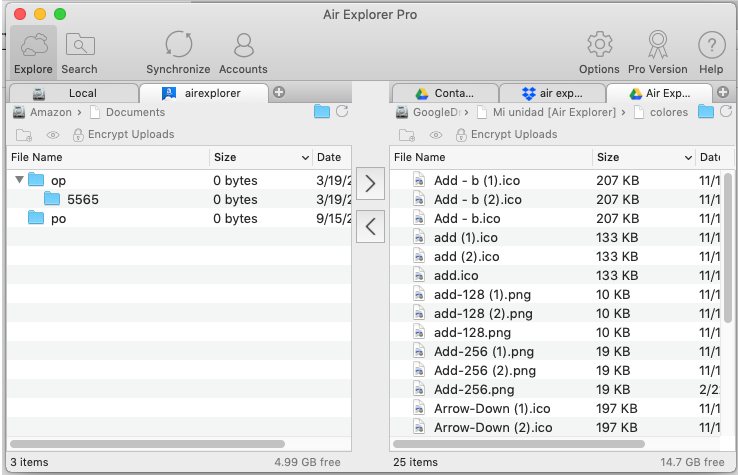Open folder browser icon in left pane
The height and width of the screenshot is (475, 738).
point(322,112)
